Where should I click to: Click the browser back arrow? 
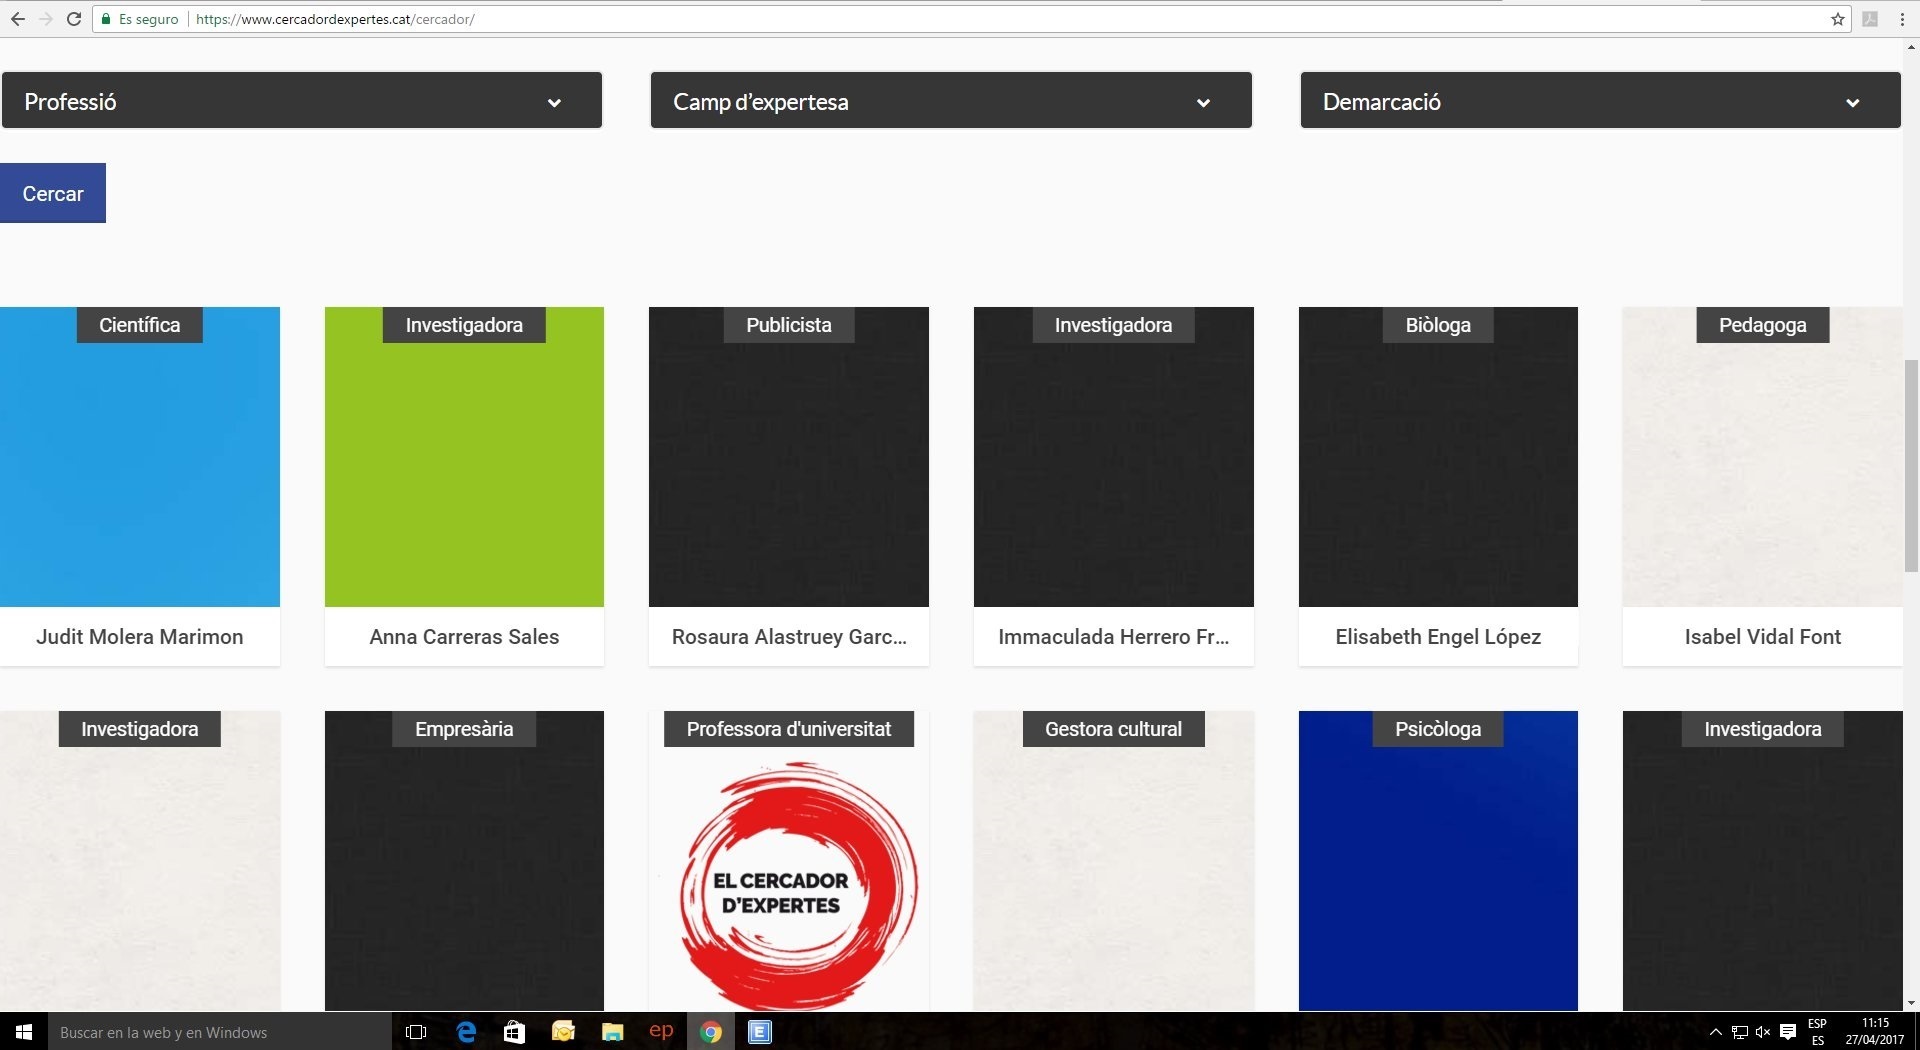coord(18,19)
